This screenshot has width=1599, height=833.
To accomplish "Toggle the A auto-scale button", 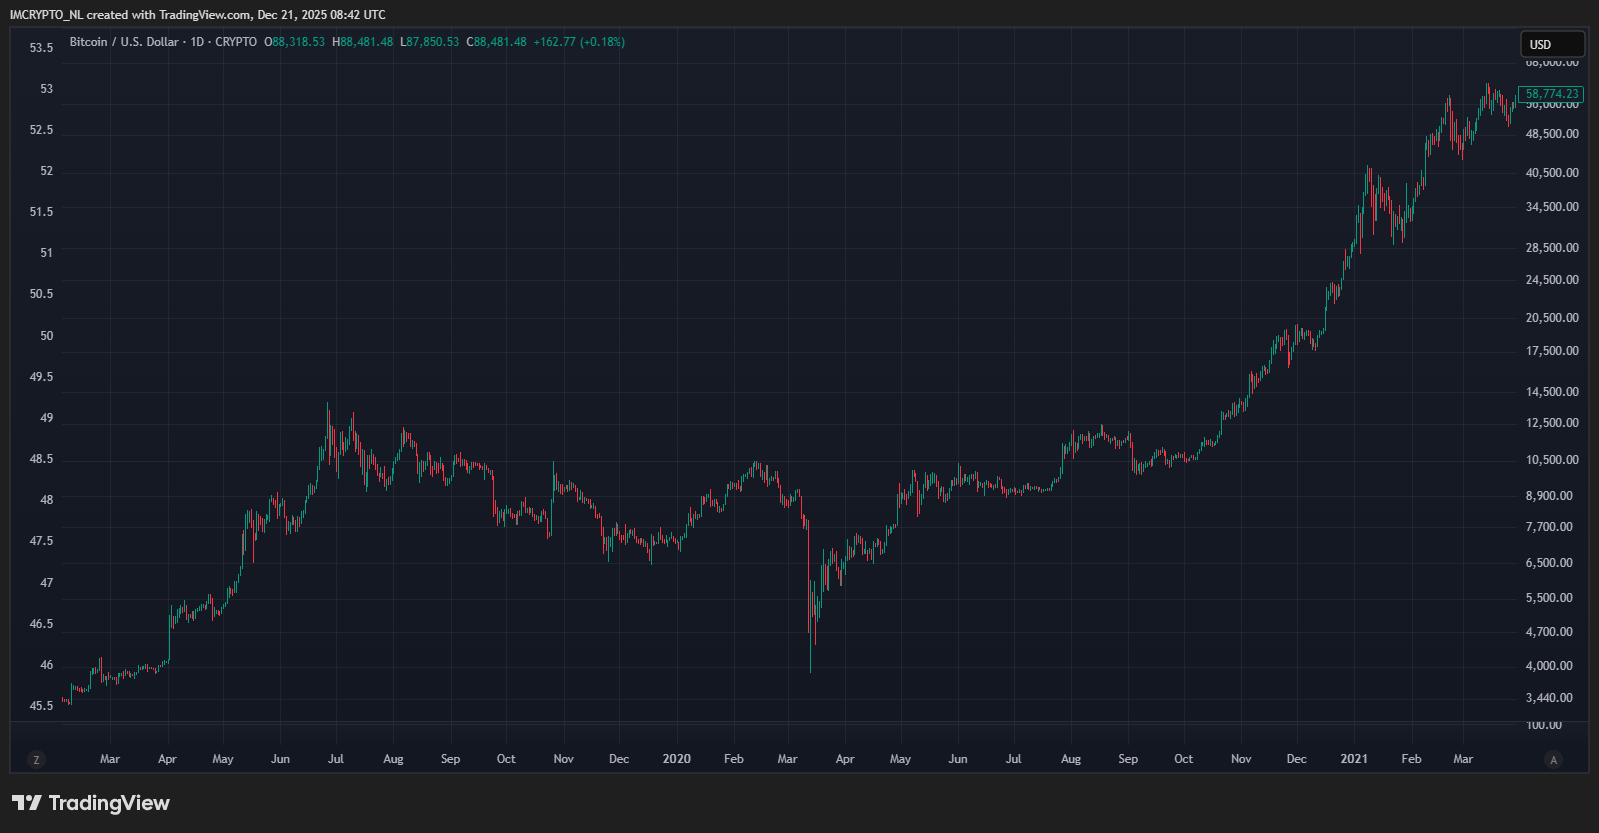I will click(1553, 760).
